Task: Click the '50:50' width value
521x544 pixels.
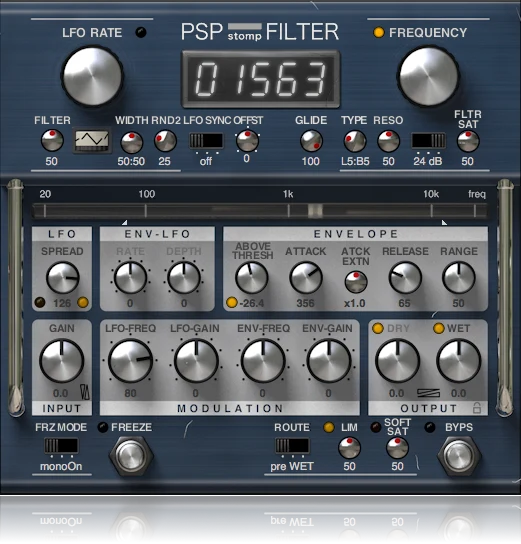Action: tap(131, 161)
